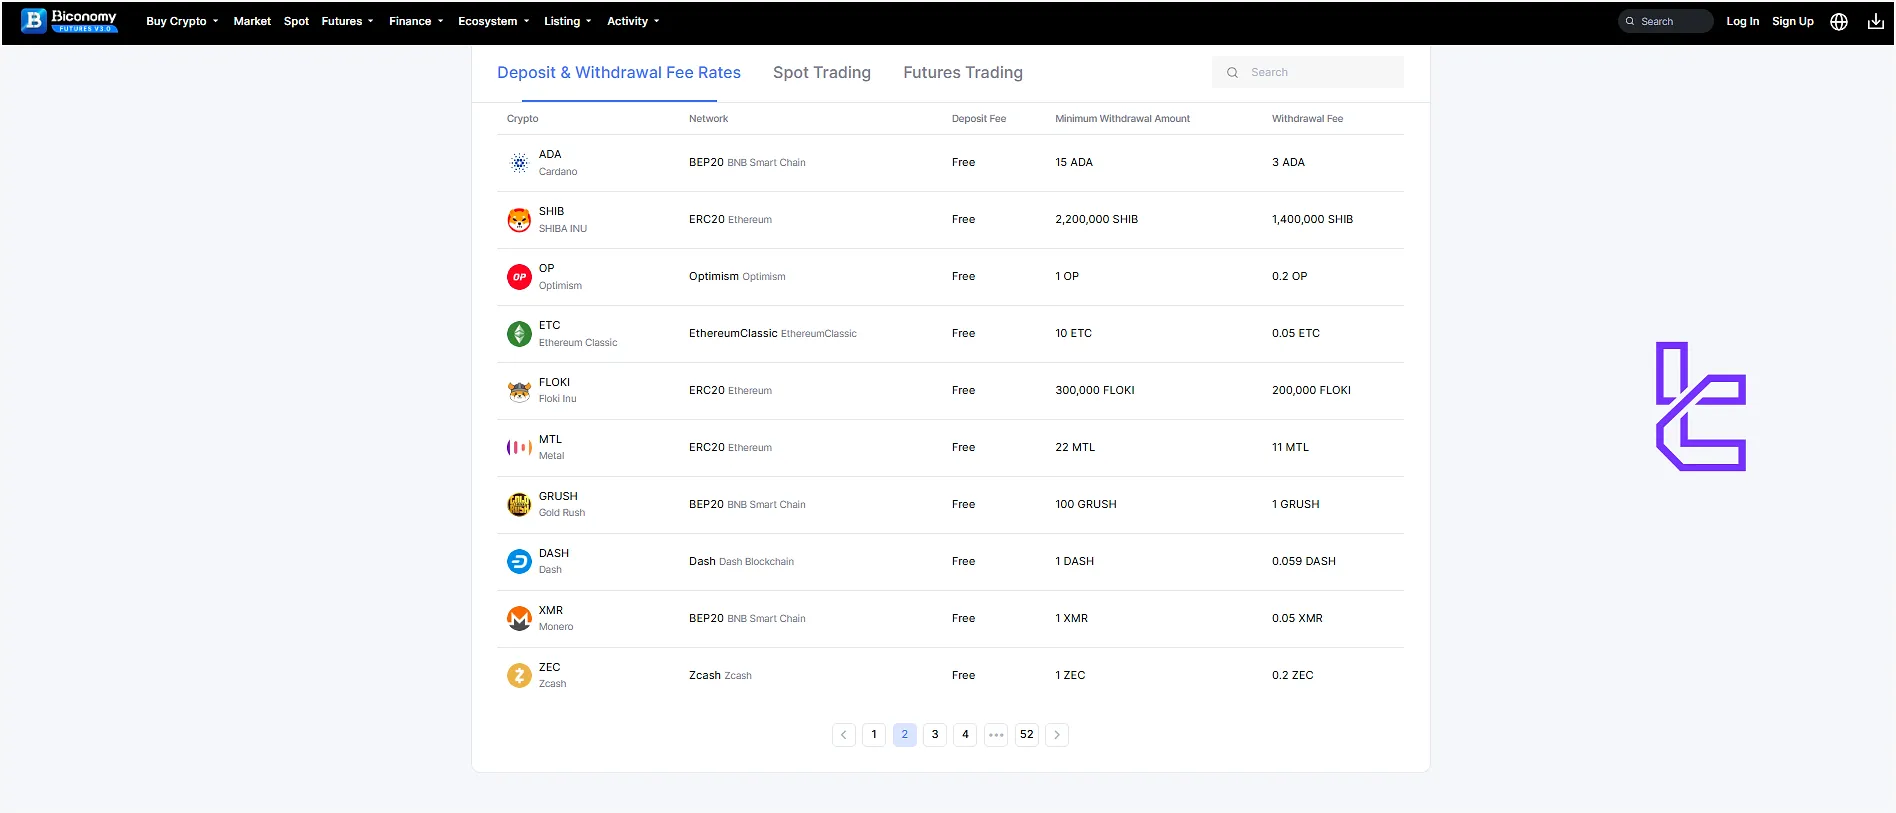Click the Network column header

tap(708, 119)
